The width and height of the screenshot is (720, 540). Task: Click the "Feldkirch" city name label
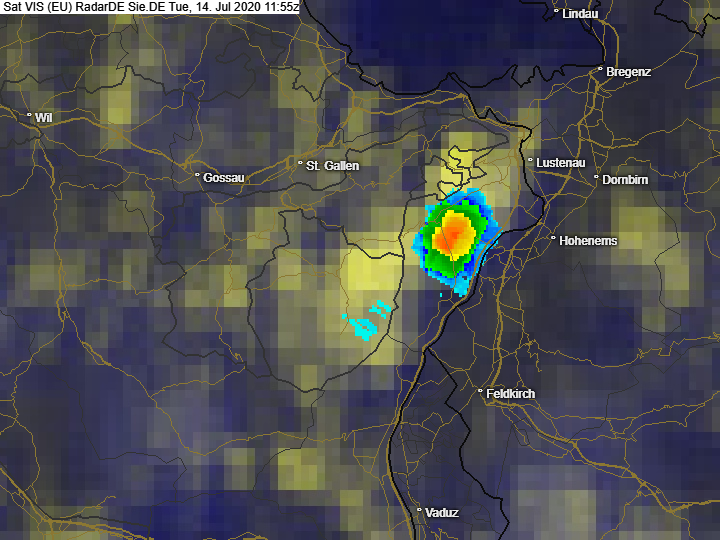coord(510,395)
